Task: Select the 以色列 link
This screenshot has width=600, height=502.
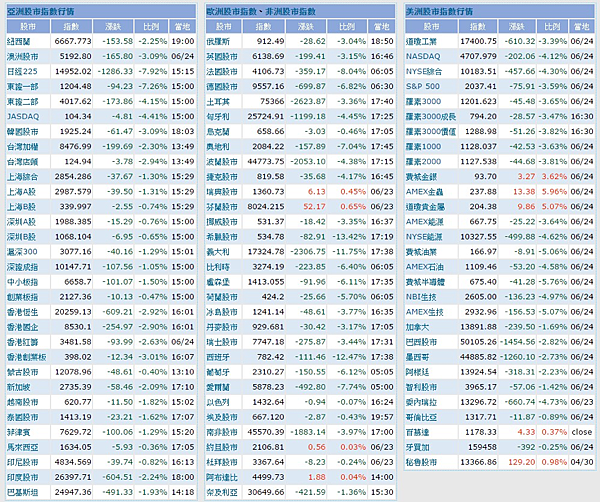Action: click(218, 402)
